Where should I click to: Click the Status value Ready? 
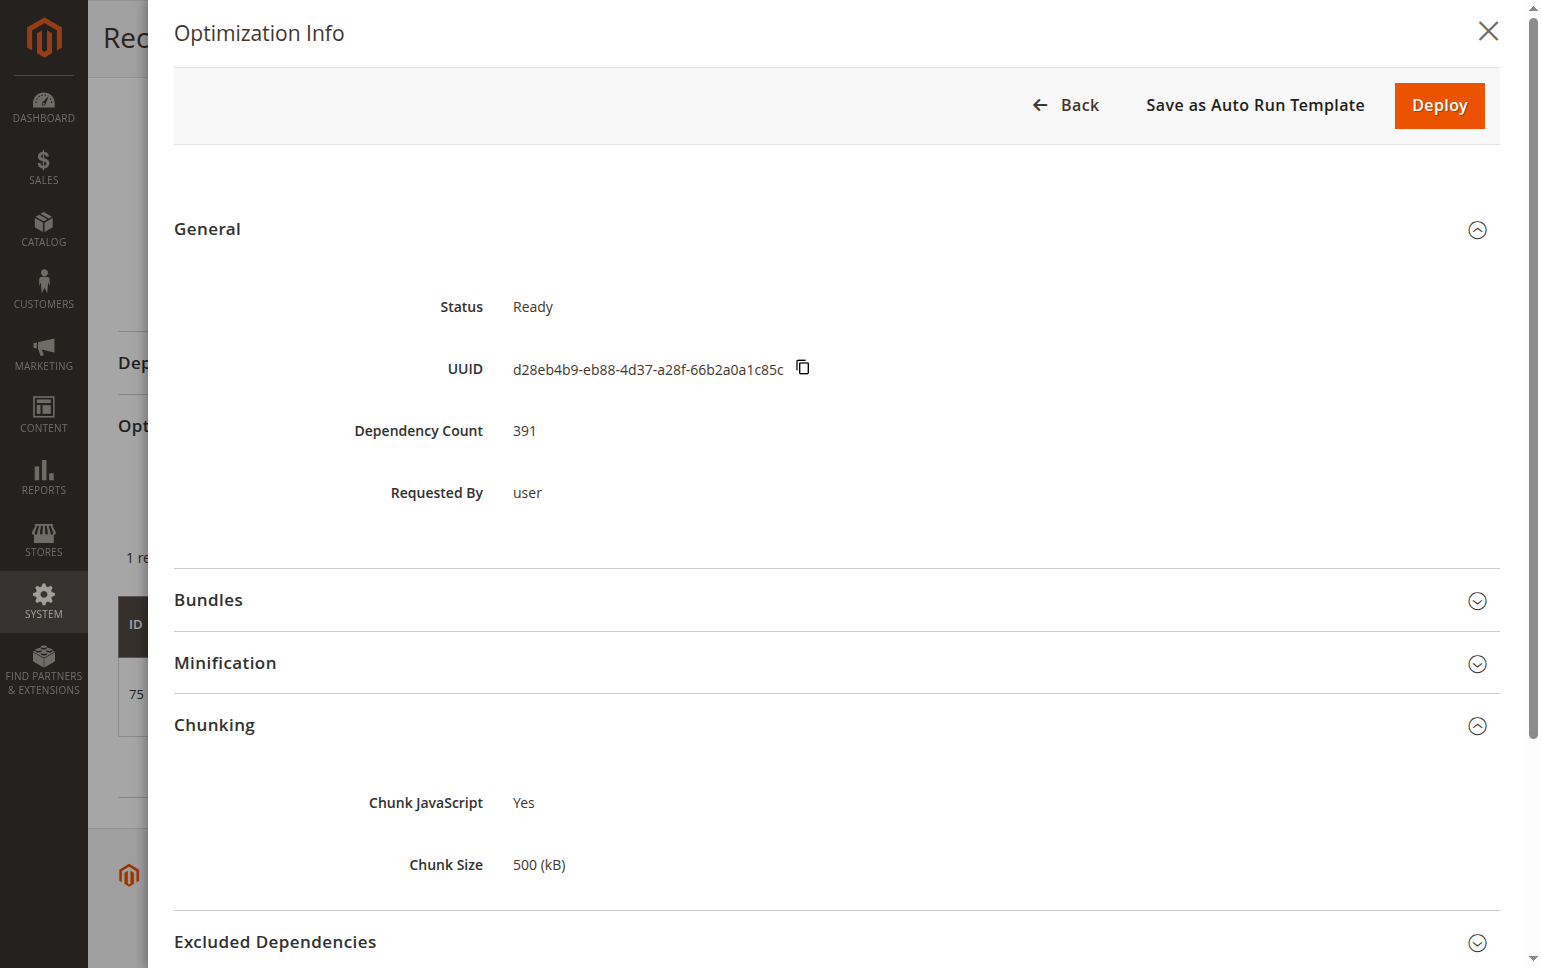point(533,307)
